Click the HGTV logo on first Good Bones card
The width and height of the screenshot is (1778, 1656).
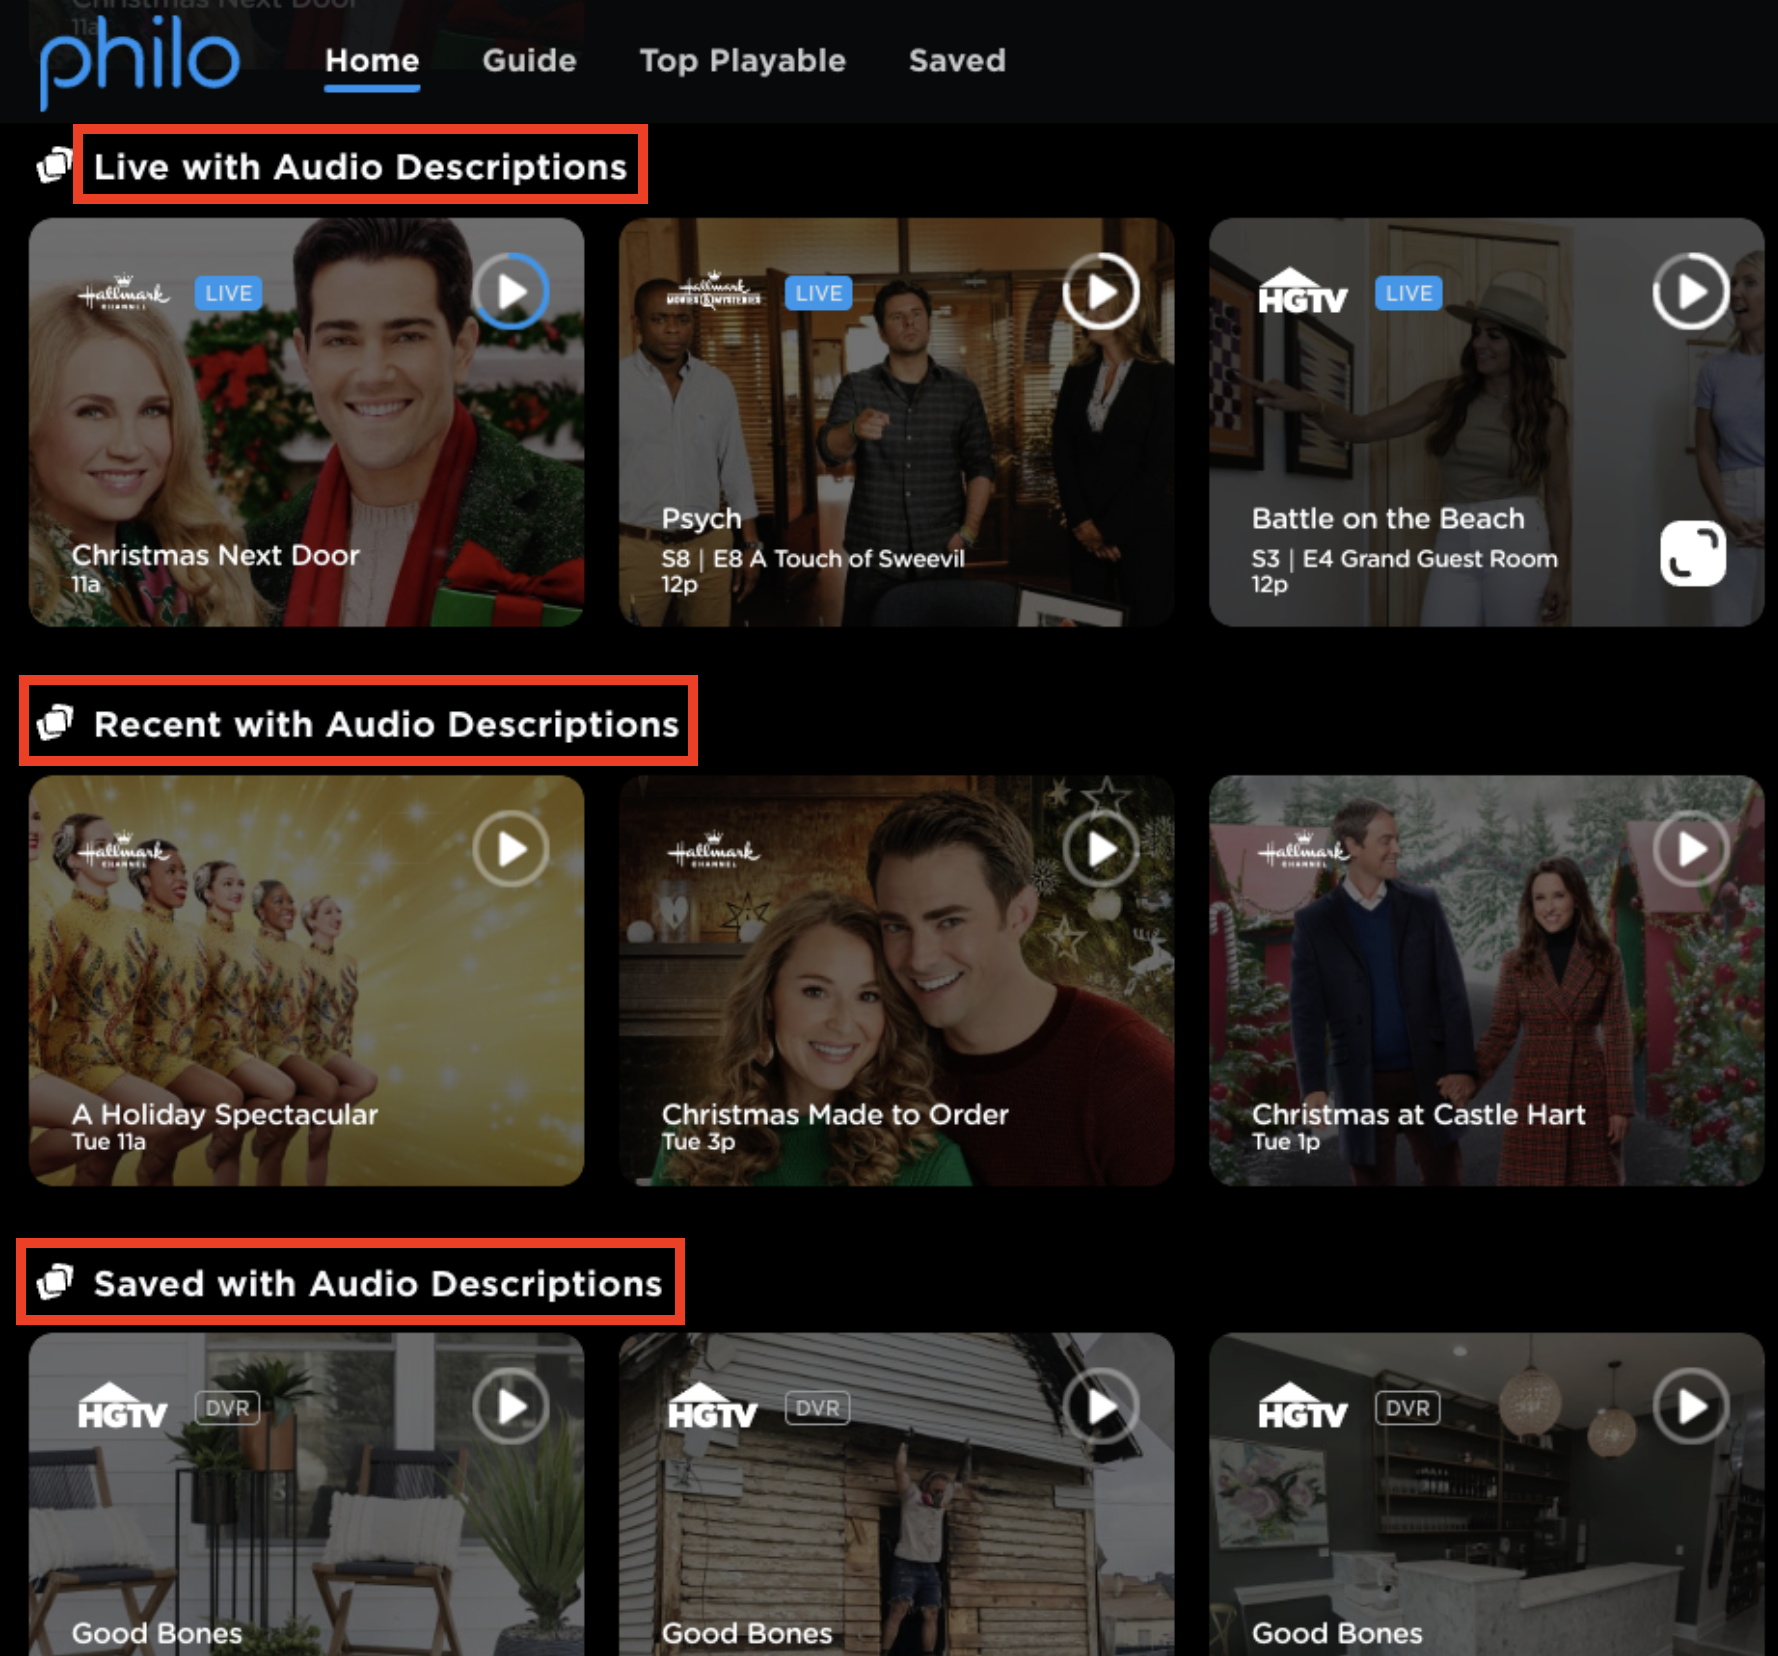(x=123, y=1407)
